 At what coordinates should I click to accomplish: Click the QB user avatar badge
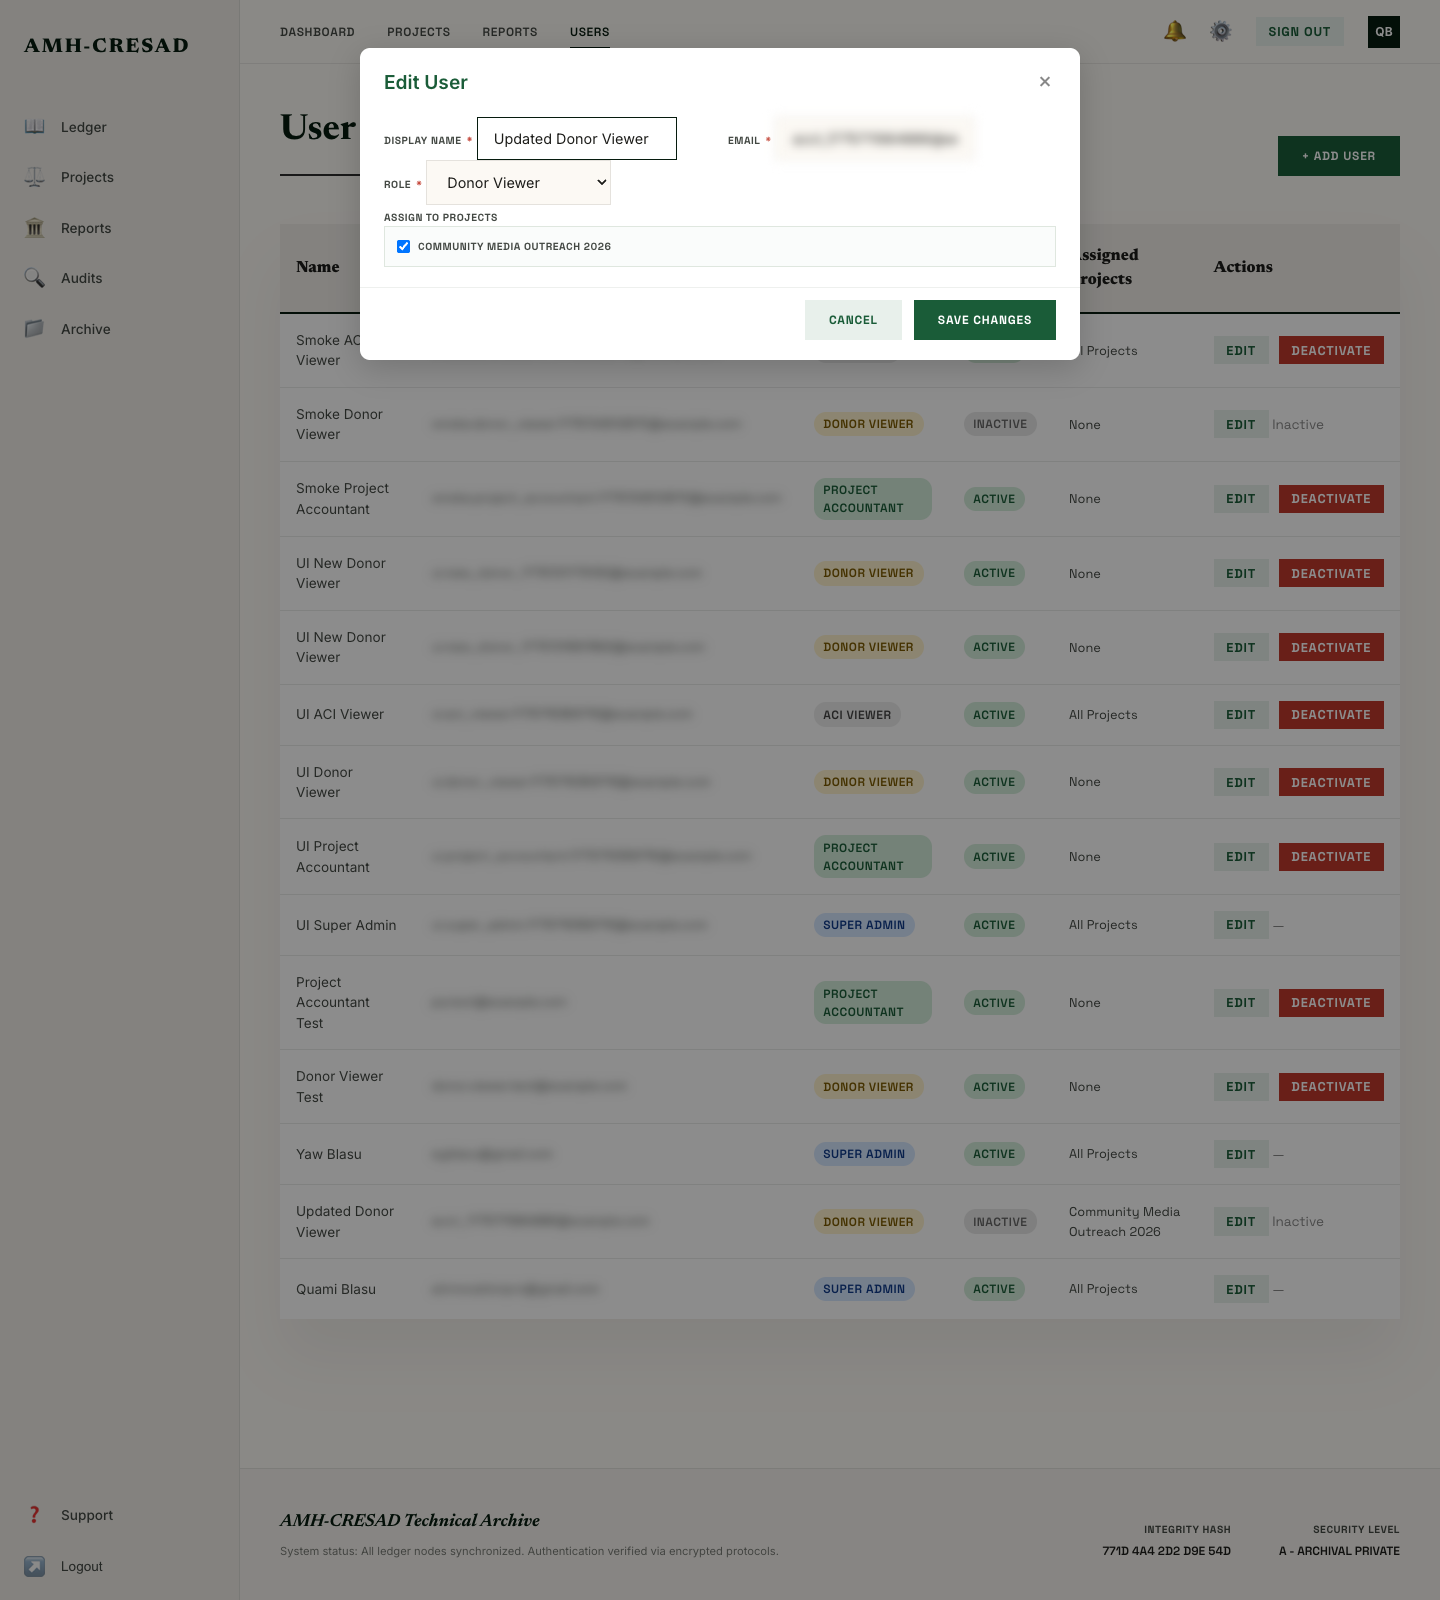click(x=1383, y=32)
